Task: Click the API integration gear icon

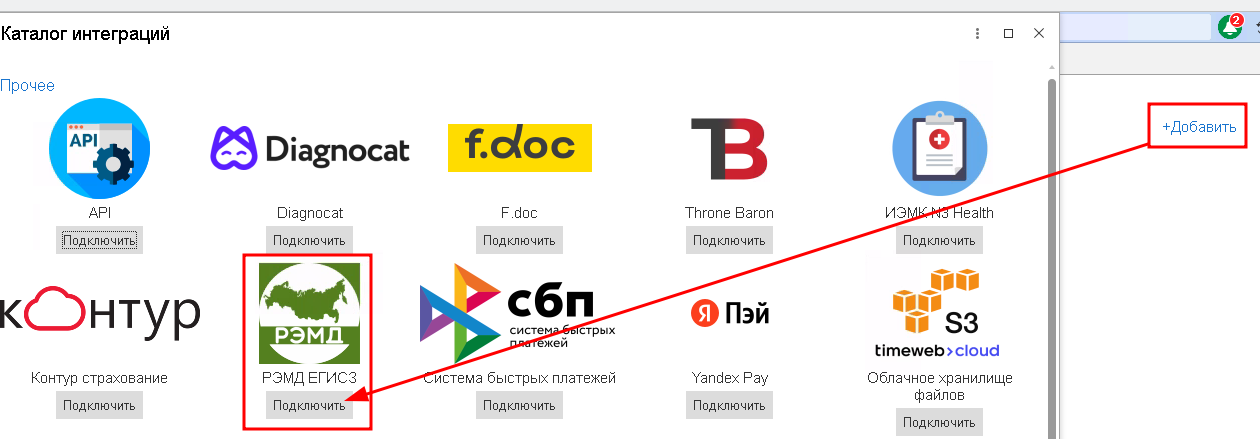Action: [x=99, y=149]
